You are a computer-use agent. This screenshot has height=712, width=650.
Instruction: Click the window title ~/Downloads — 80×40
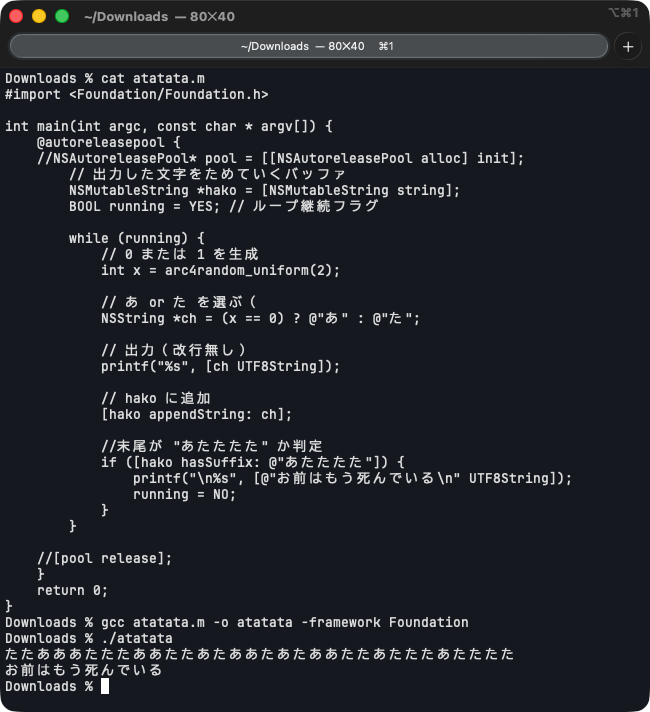159,17
